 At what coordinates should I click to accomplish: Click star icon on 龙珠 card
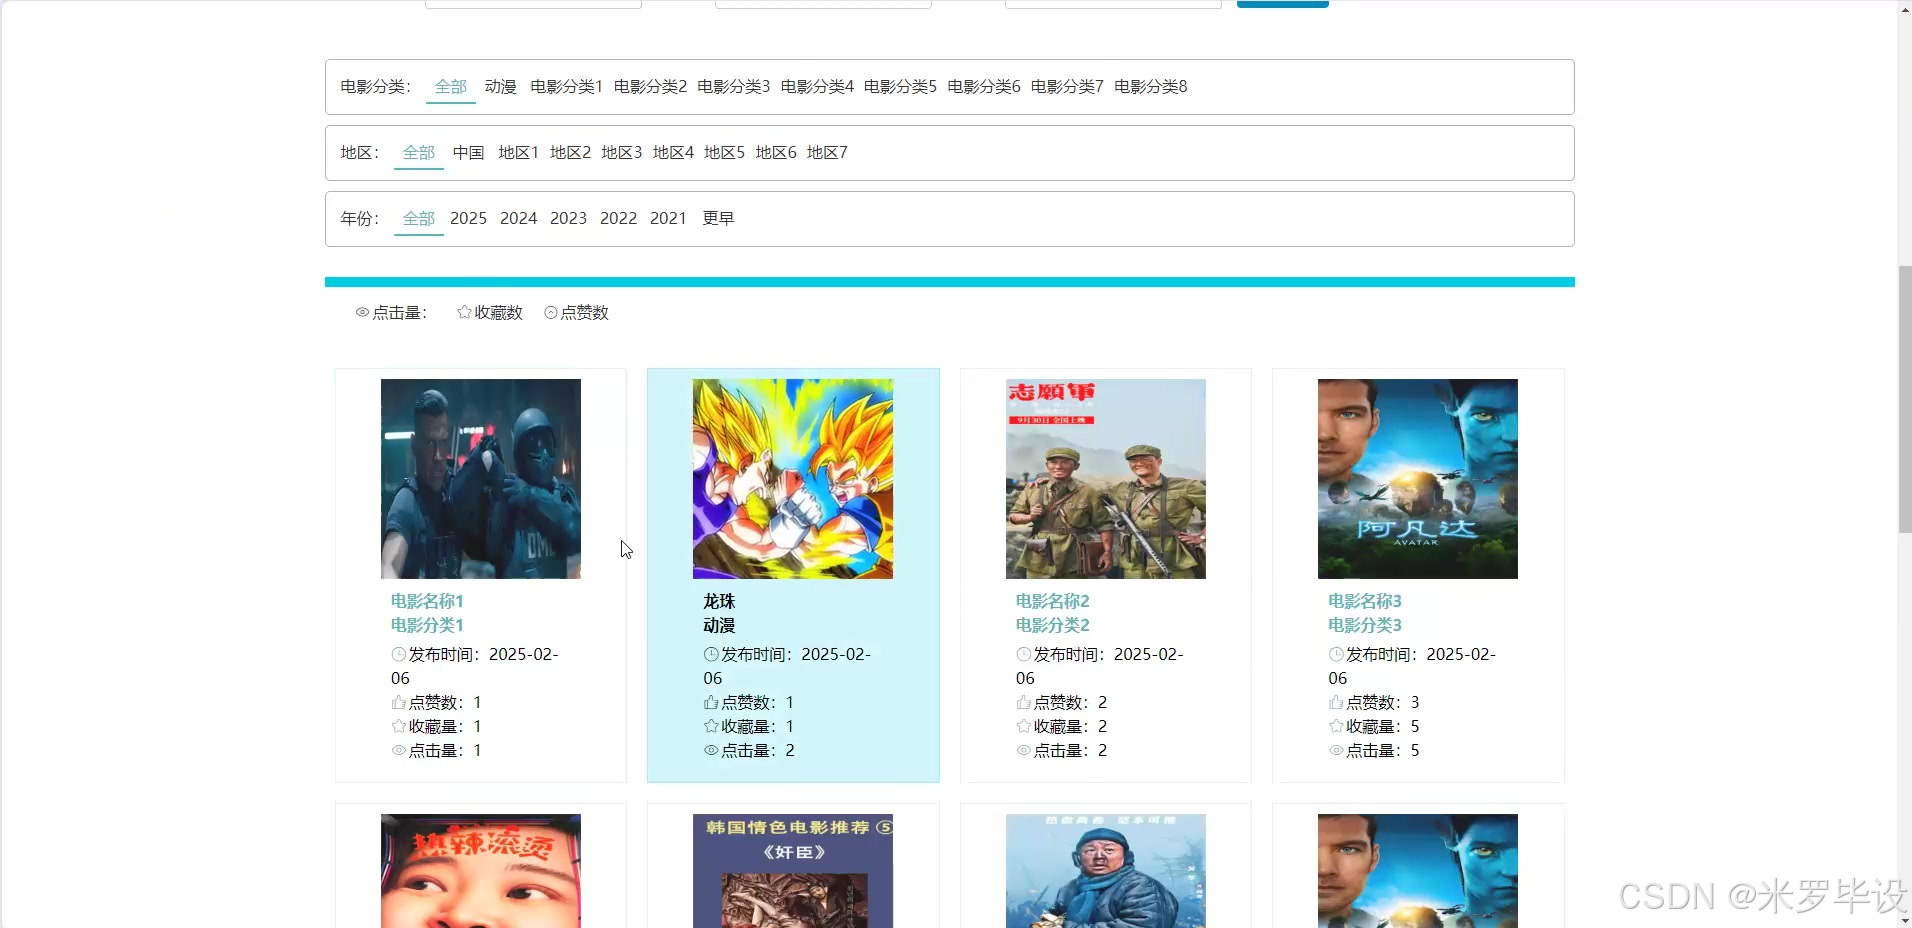tap(711, 727)
